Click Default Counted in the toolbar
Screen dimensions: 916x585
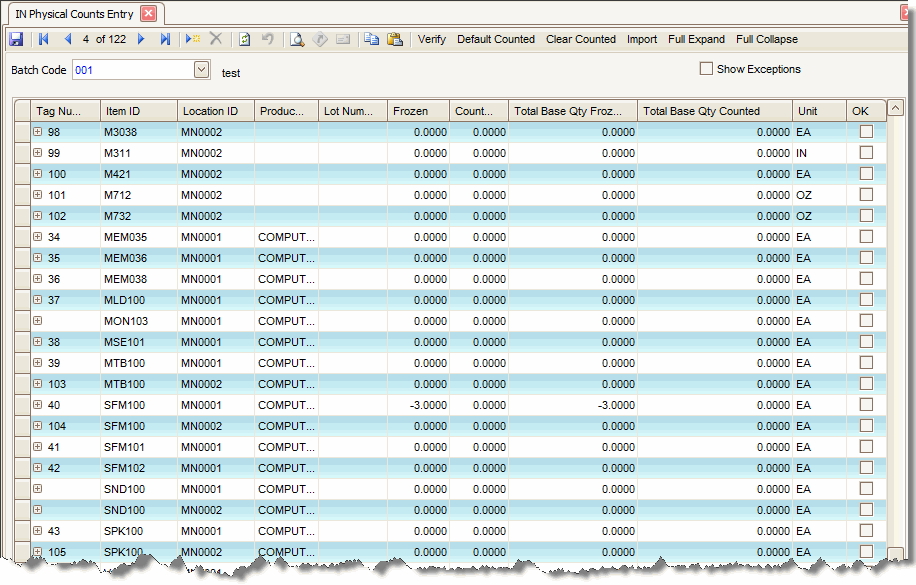tap(496, 39)
